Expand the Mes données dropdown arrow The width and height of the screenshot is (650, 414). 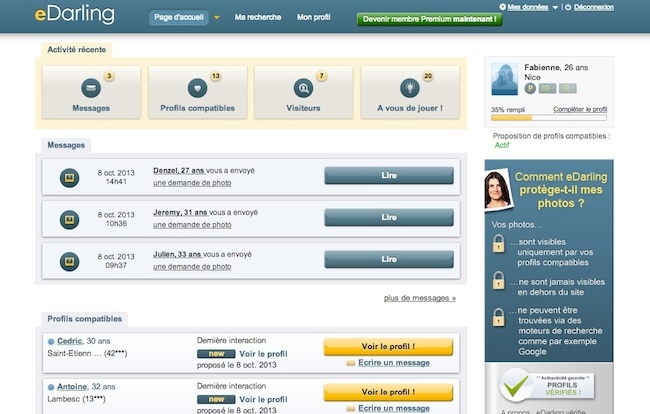point(555,7)
